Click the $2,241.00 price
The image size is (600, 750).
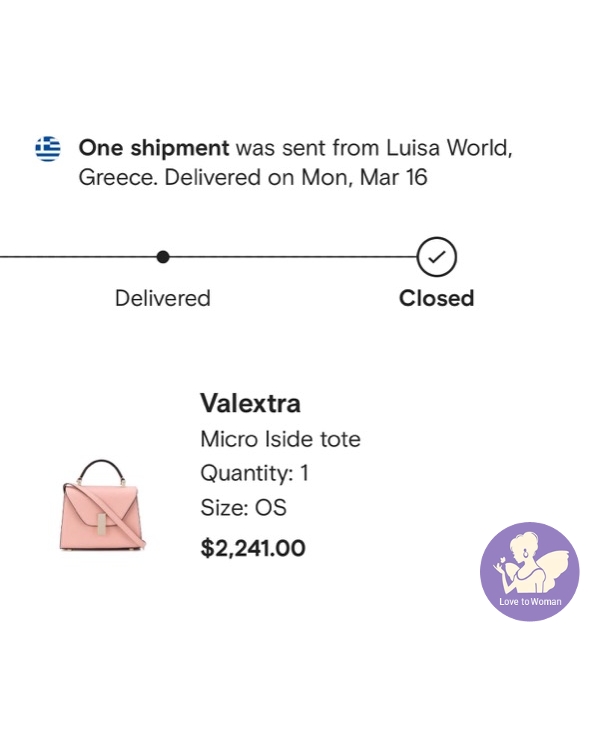point(253,548)
